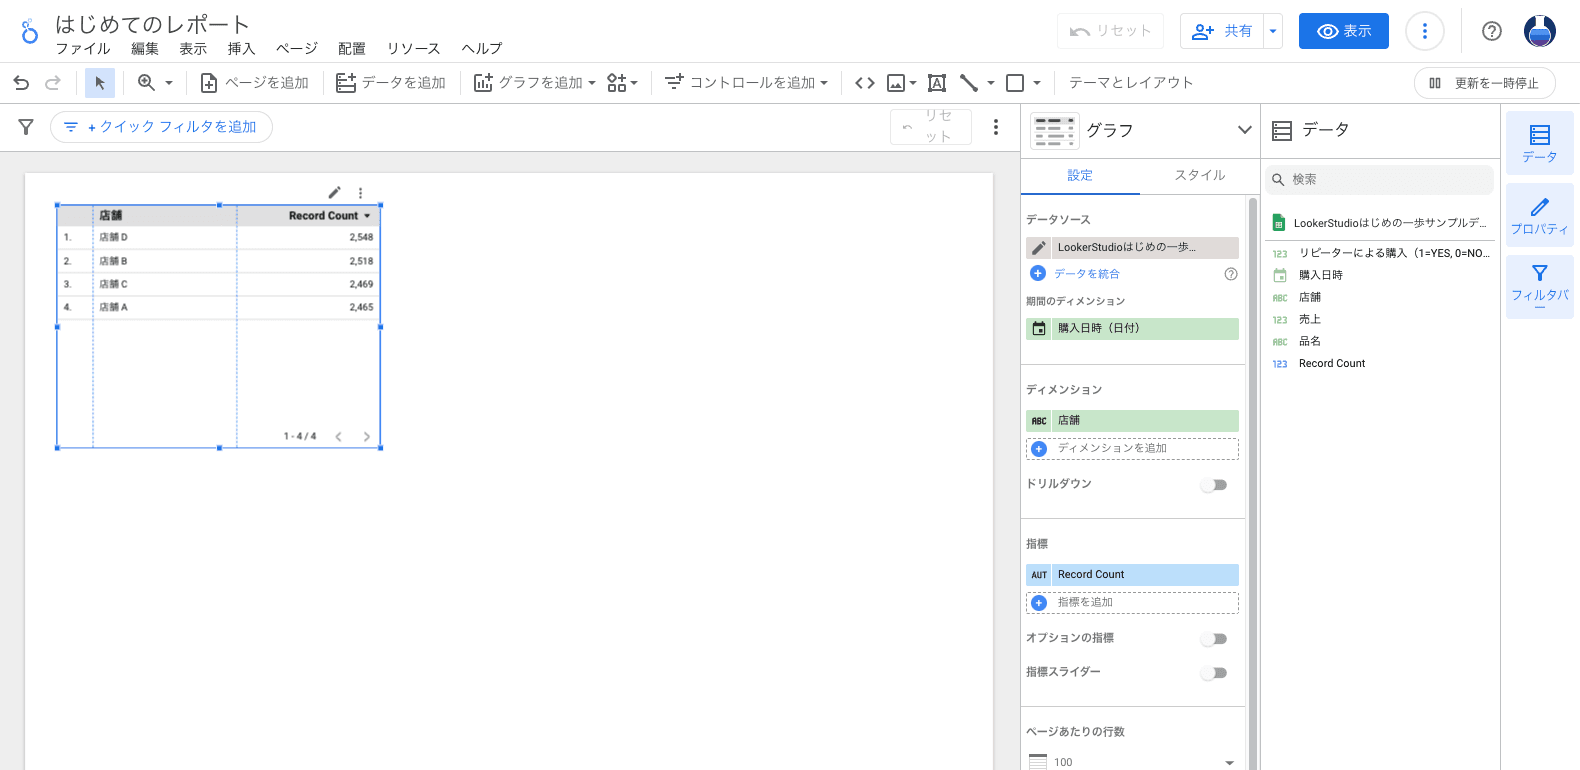Viewport: 1580px width, 770px height.
Task: Click the zoom magnifier tool
Action: [x=146, y=83]
